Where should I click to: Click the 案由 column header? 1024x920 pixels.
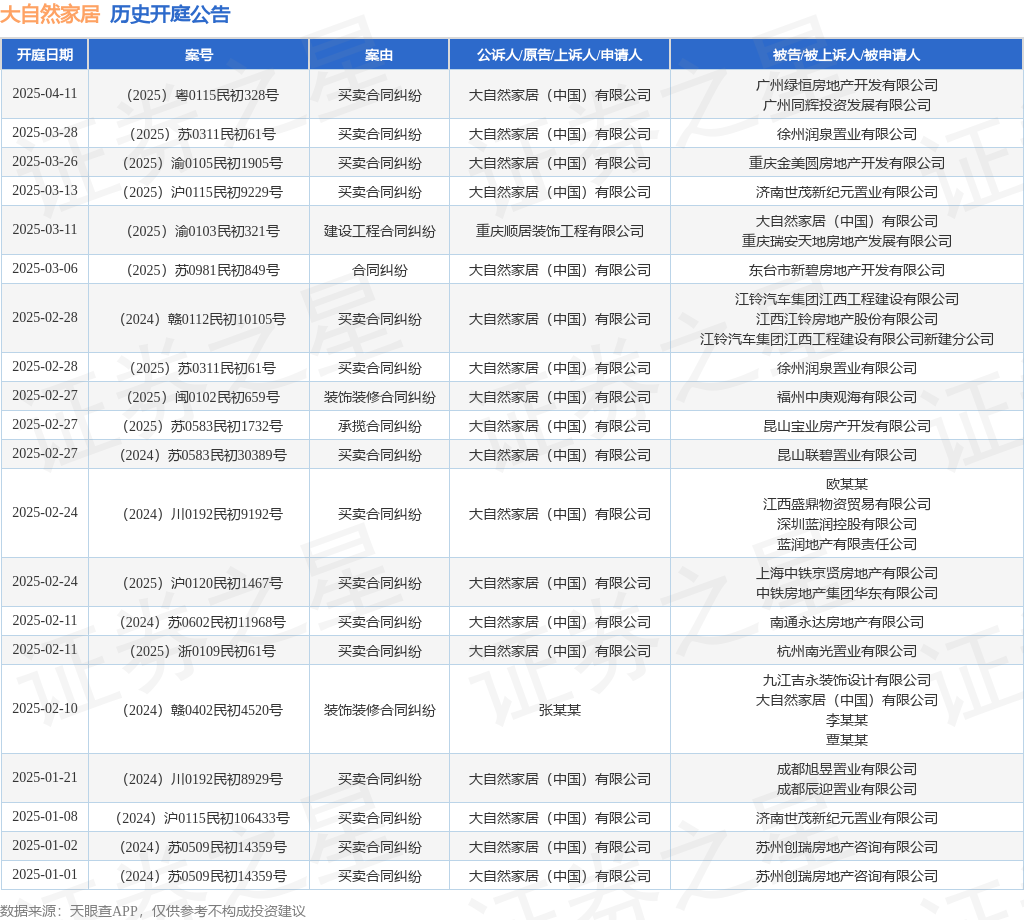point(379,55)
